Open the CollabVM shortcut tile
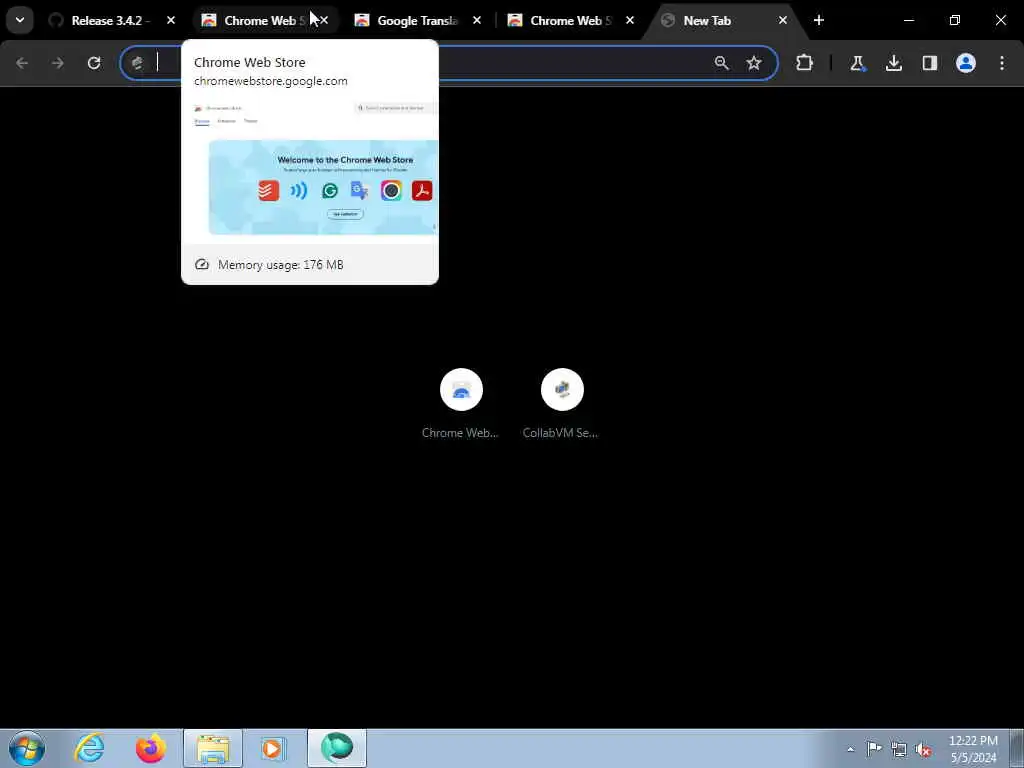This screenshot has height=768, width=1024. point(562,404)
